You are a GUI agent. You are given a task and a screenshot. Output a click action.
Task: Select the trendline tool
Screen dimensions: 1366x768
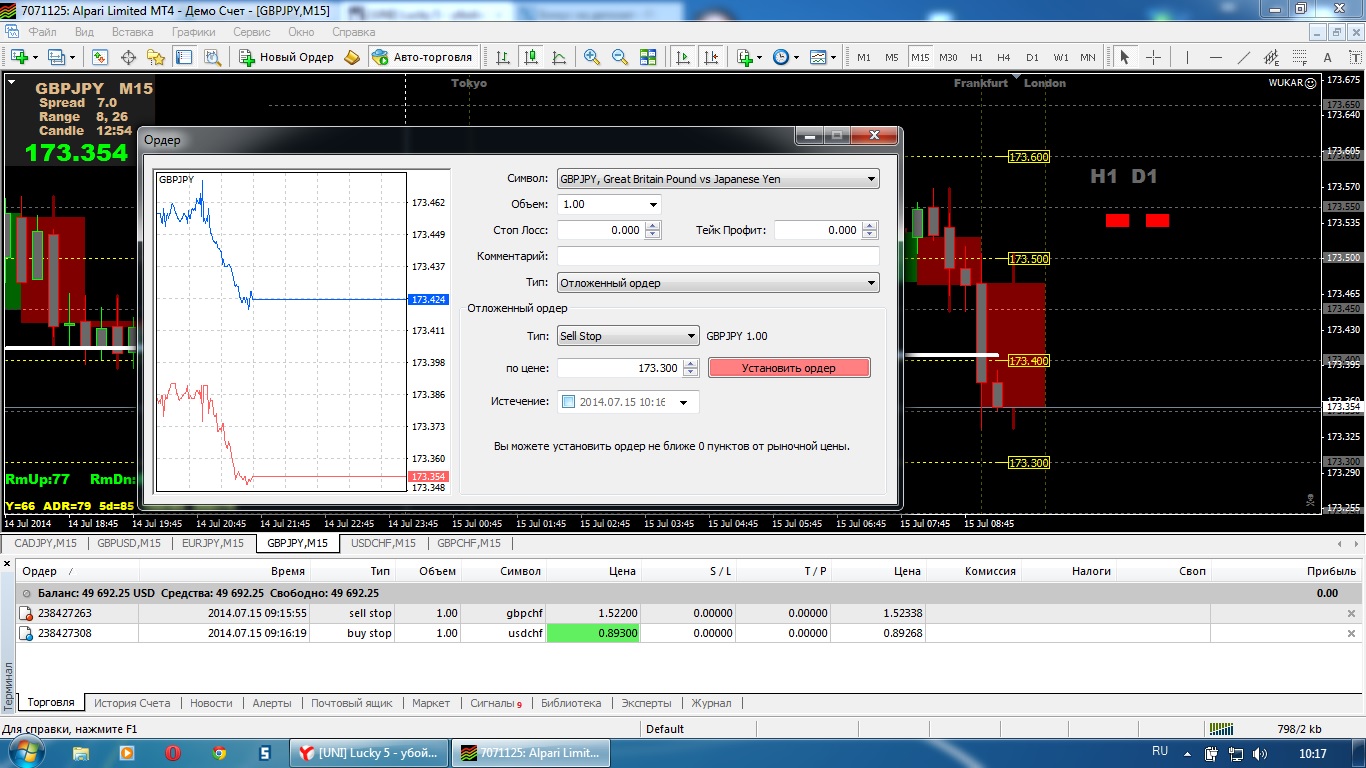(1244, 57)
